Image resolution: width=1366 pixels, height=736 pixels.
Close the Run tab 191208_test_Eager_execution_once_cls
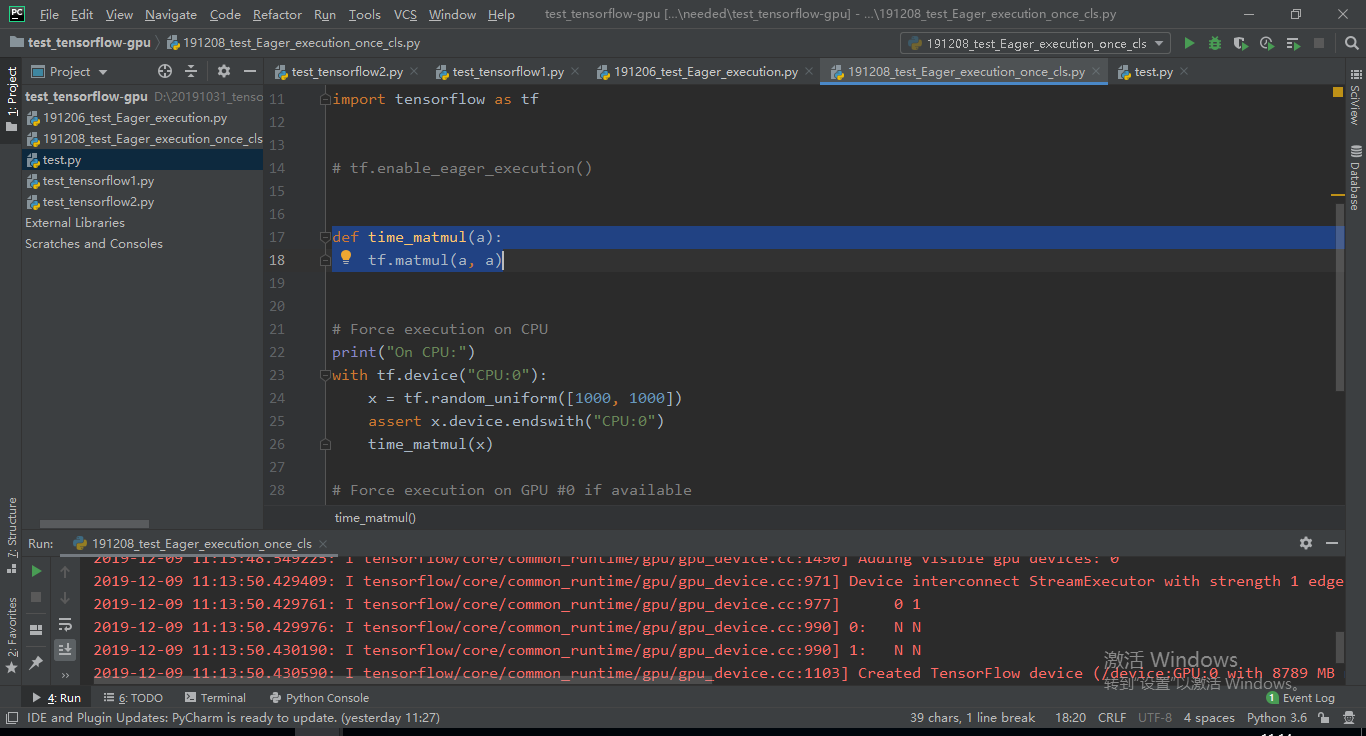pyautogui.click(x=324, y=544)
